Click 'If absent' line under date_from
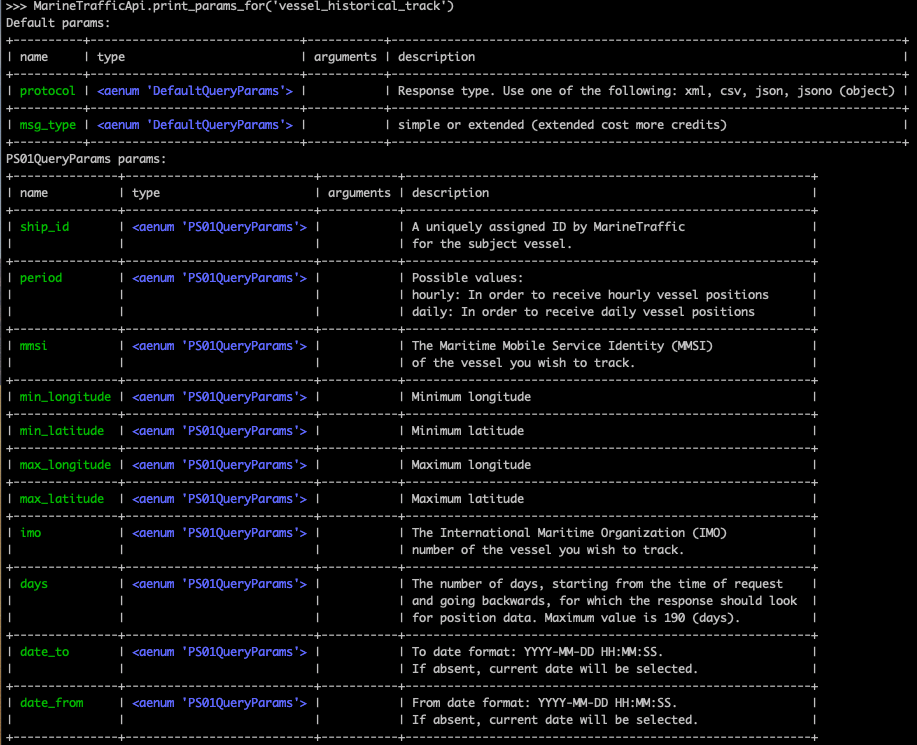This screenshot has width=917, height=745. (555, 720)
